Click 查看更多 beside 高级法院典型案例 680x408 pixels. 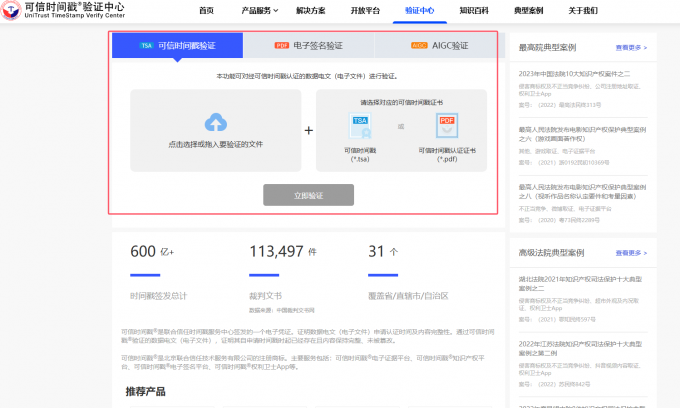(630, 252)
